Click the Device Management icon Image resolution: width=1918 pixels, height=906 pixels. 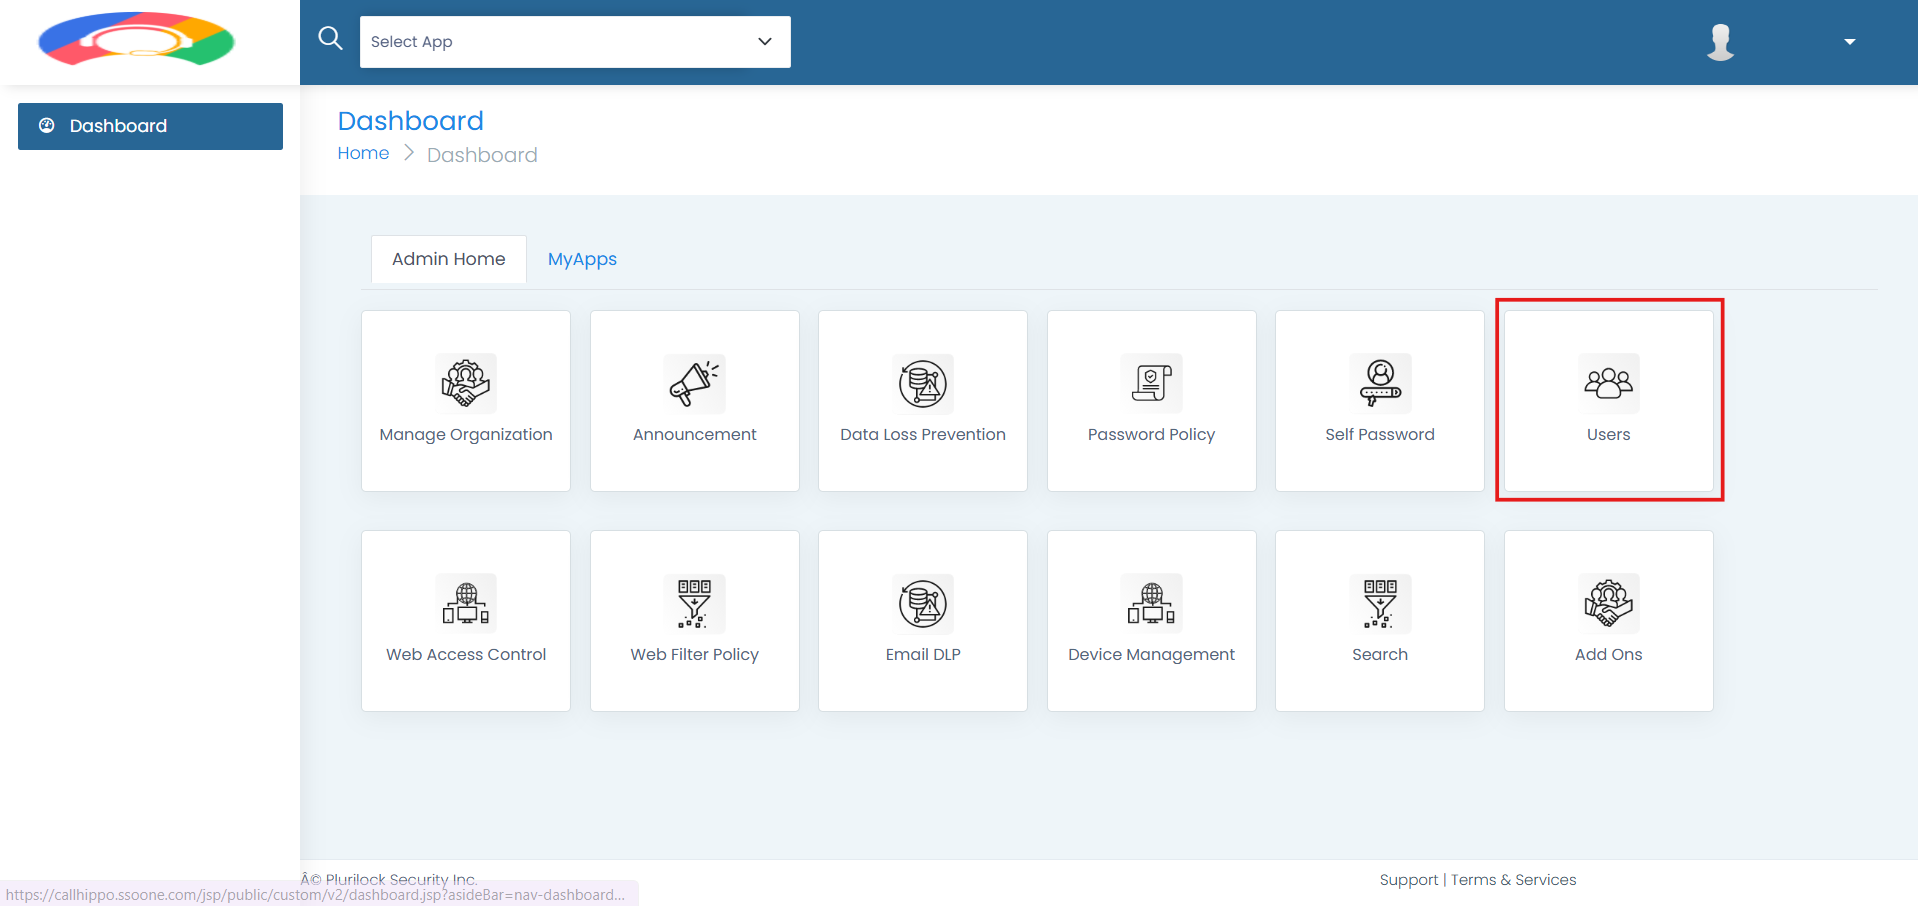point(1152,603)
